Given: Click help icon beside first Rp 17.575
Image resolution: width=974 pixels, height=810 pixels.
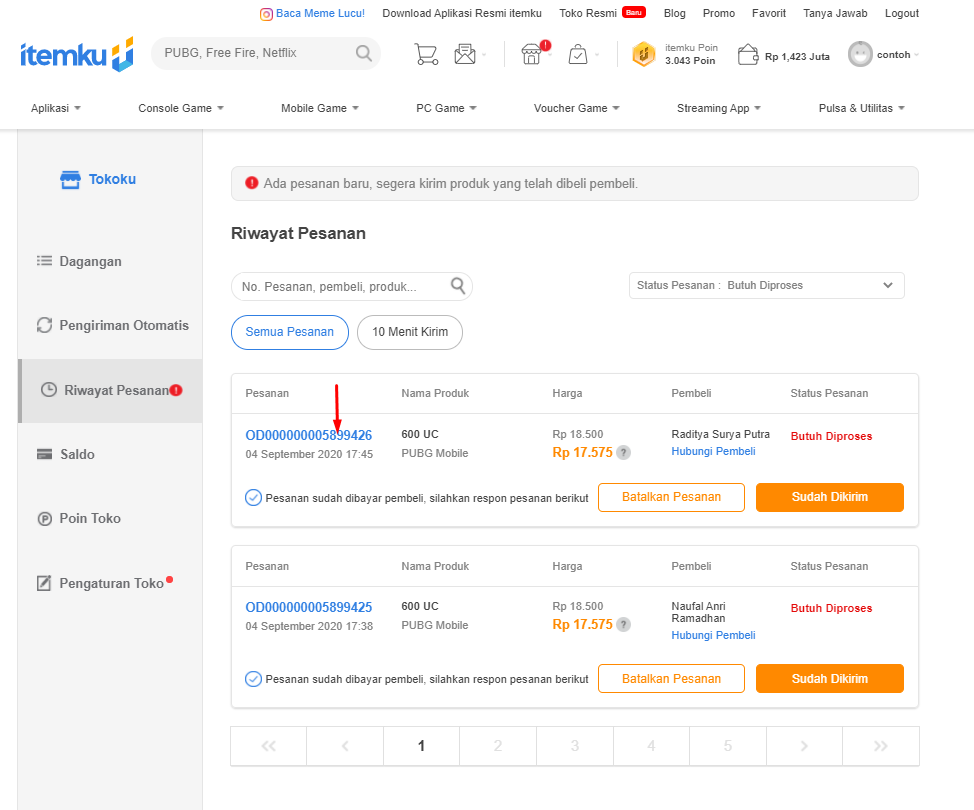Looking at the screenshot, I should coord(623,453).
